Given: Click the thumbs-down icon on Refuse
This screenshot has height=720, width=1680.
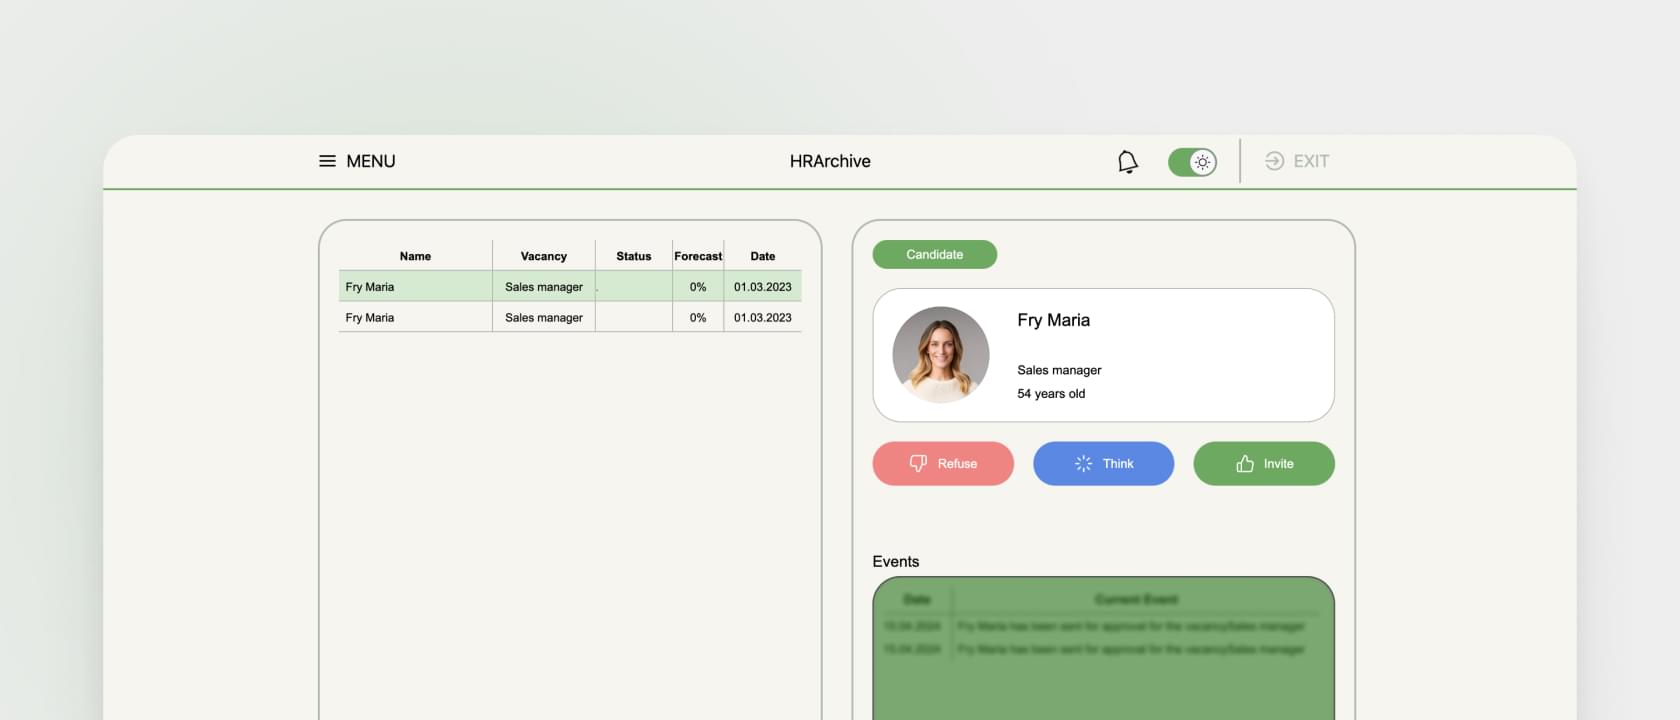Looking at the screenshot, I should point(918,464).
